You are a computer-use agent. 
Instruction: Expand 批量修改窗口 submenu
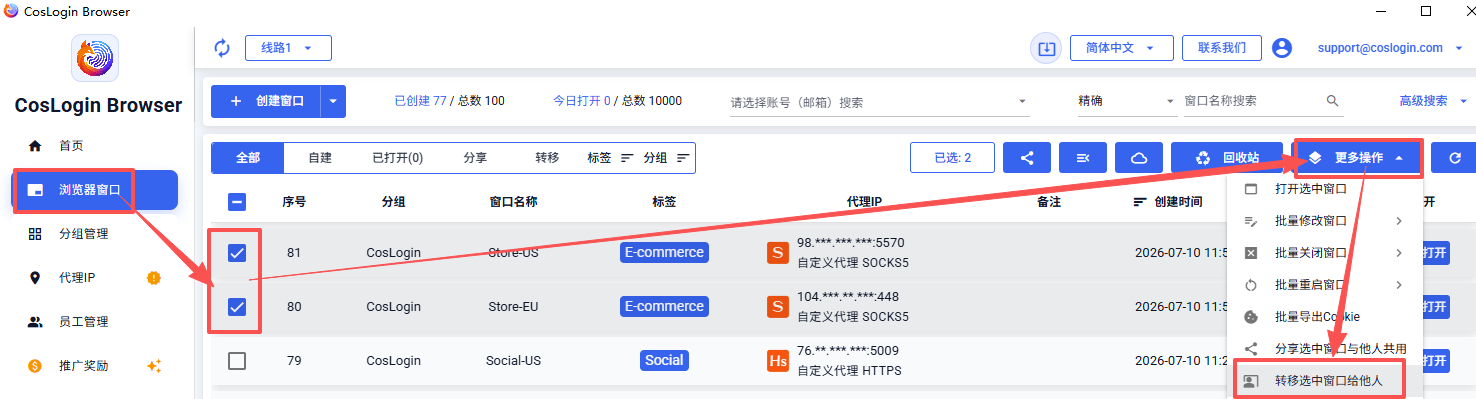1324,221
